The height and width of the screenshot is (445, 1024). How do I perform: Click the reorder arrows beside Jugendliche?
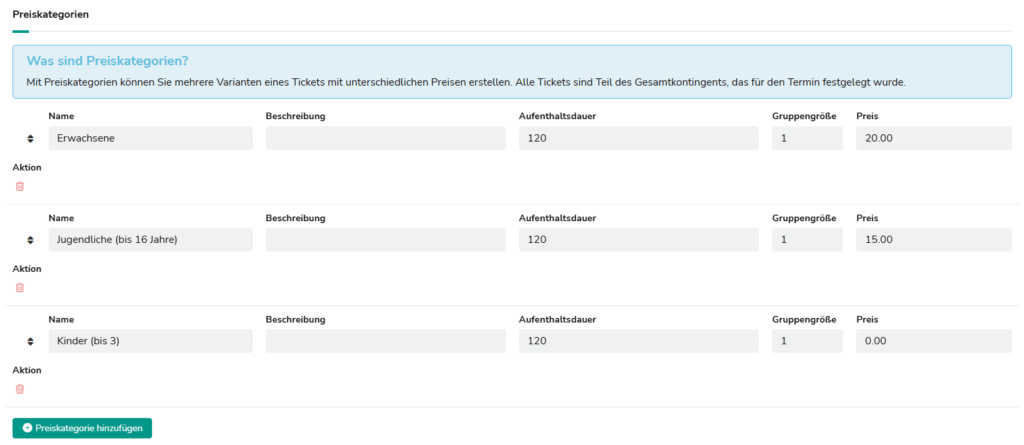point(30,240)
